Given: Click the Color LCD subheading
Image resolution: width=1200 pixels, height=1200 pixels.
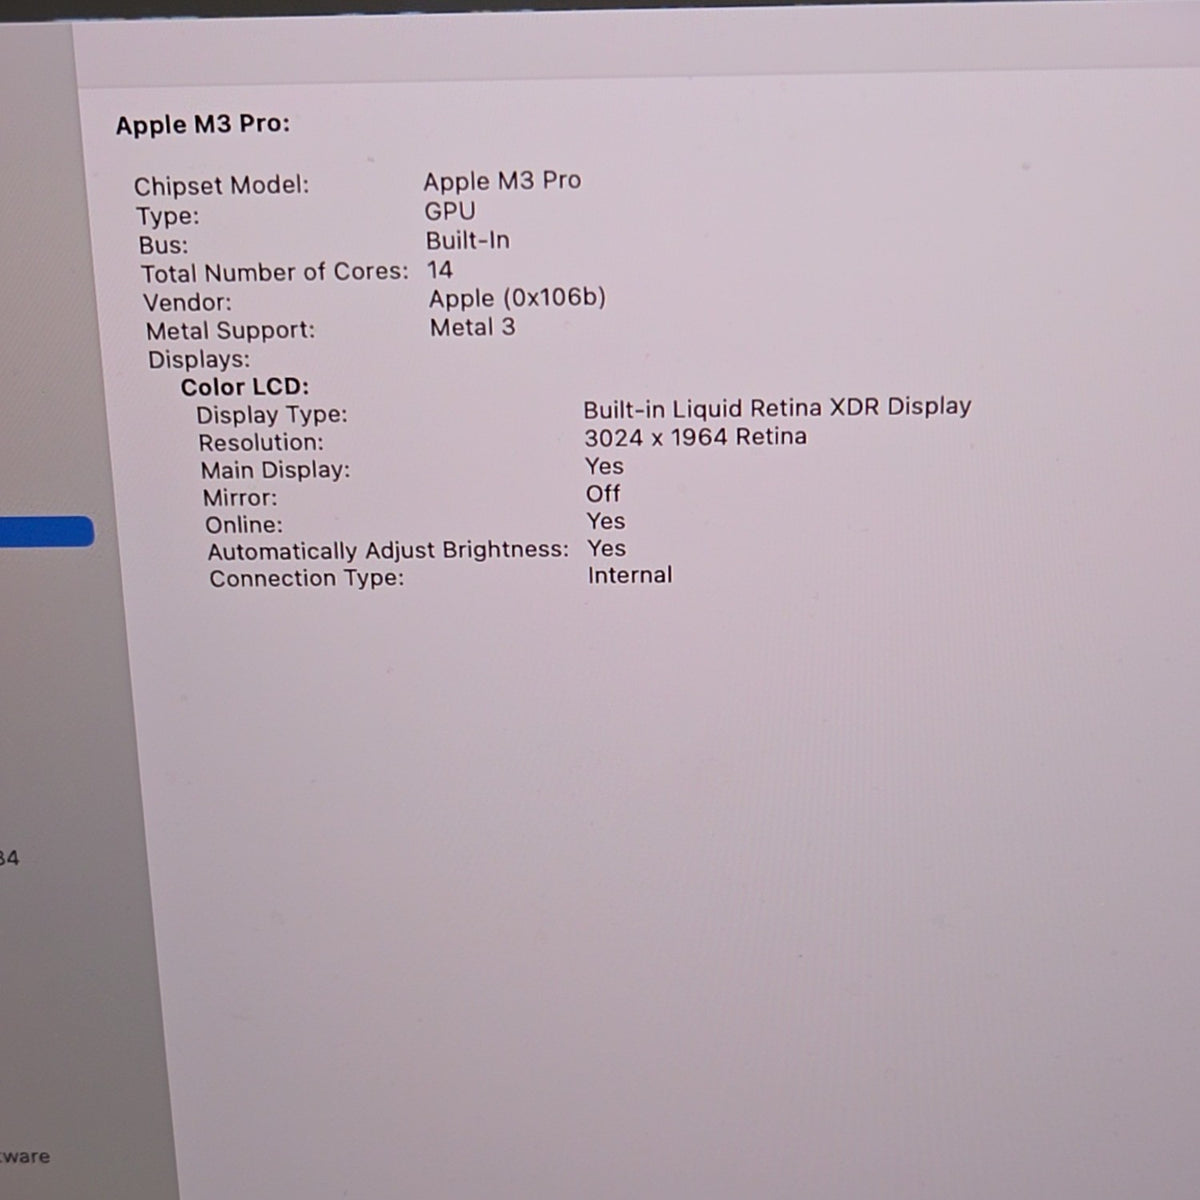Looking at the screenshot, I should tap(245, 387).
